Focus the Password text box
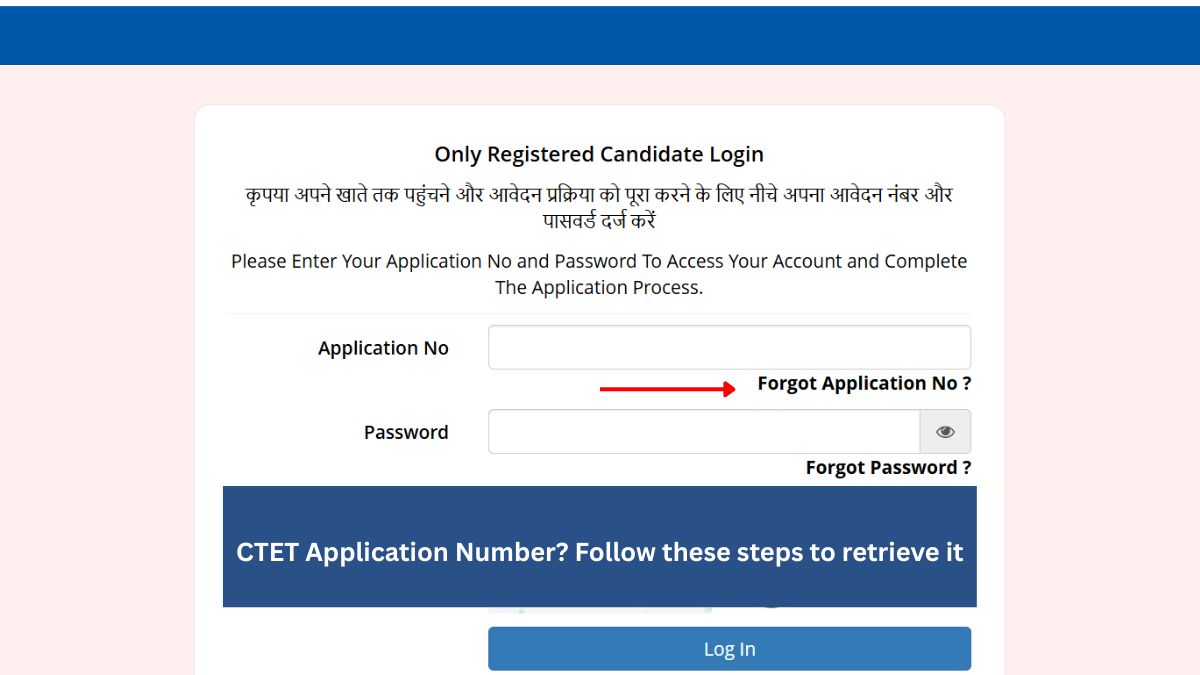The height and width of the screenshot is (675, 1200). [704, 432]
